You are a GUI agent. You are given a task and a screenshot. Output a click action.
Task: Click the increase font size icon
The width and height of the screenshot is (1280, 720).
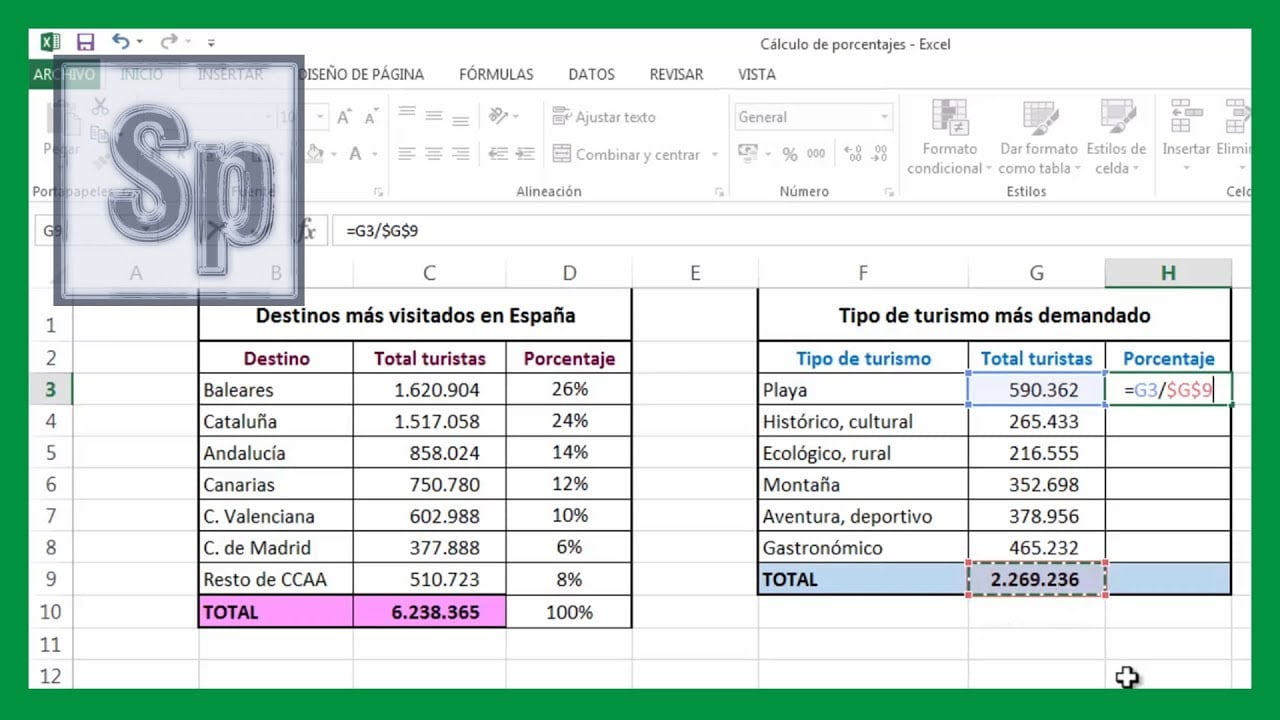[344, 117]
